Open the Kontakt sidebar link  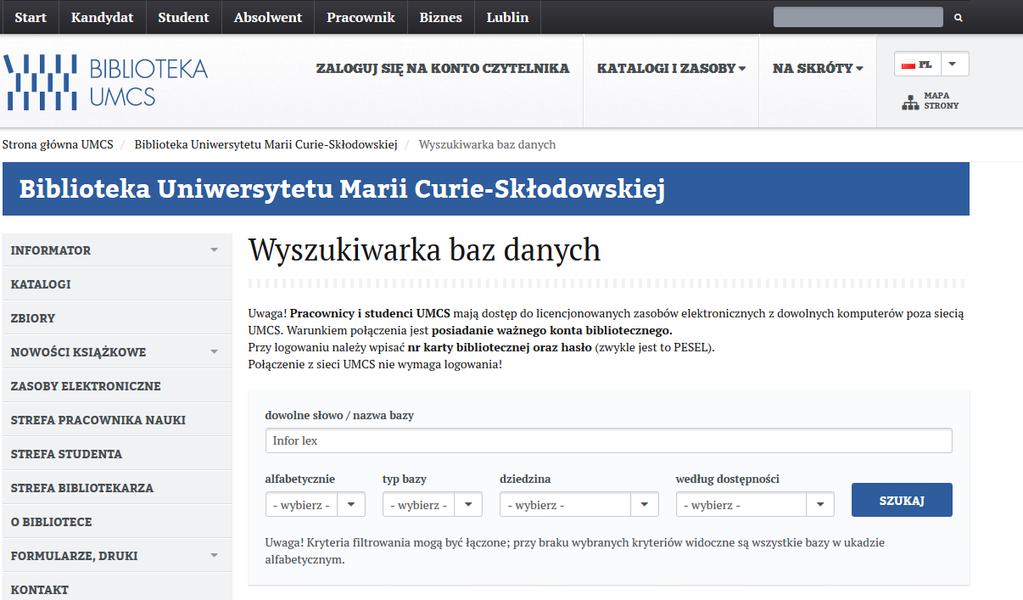[x=117, y=588]
